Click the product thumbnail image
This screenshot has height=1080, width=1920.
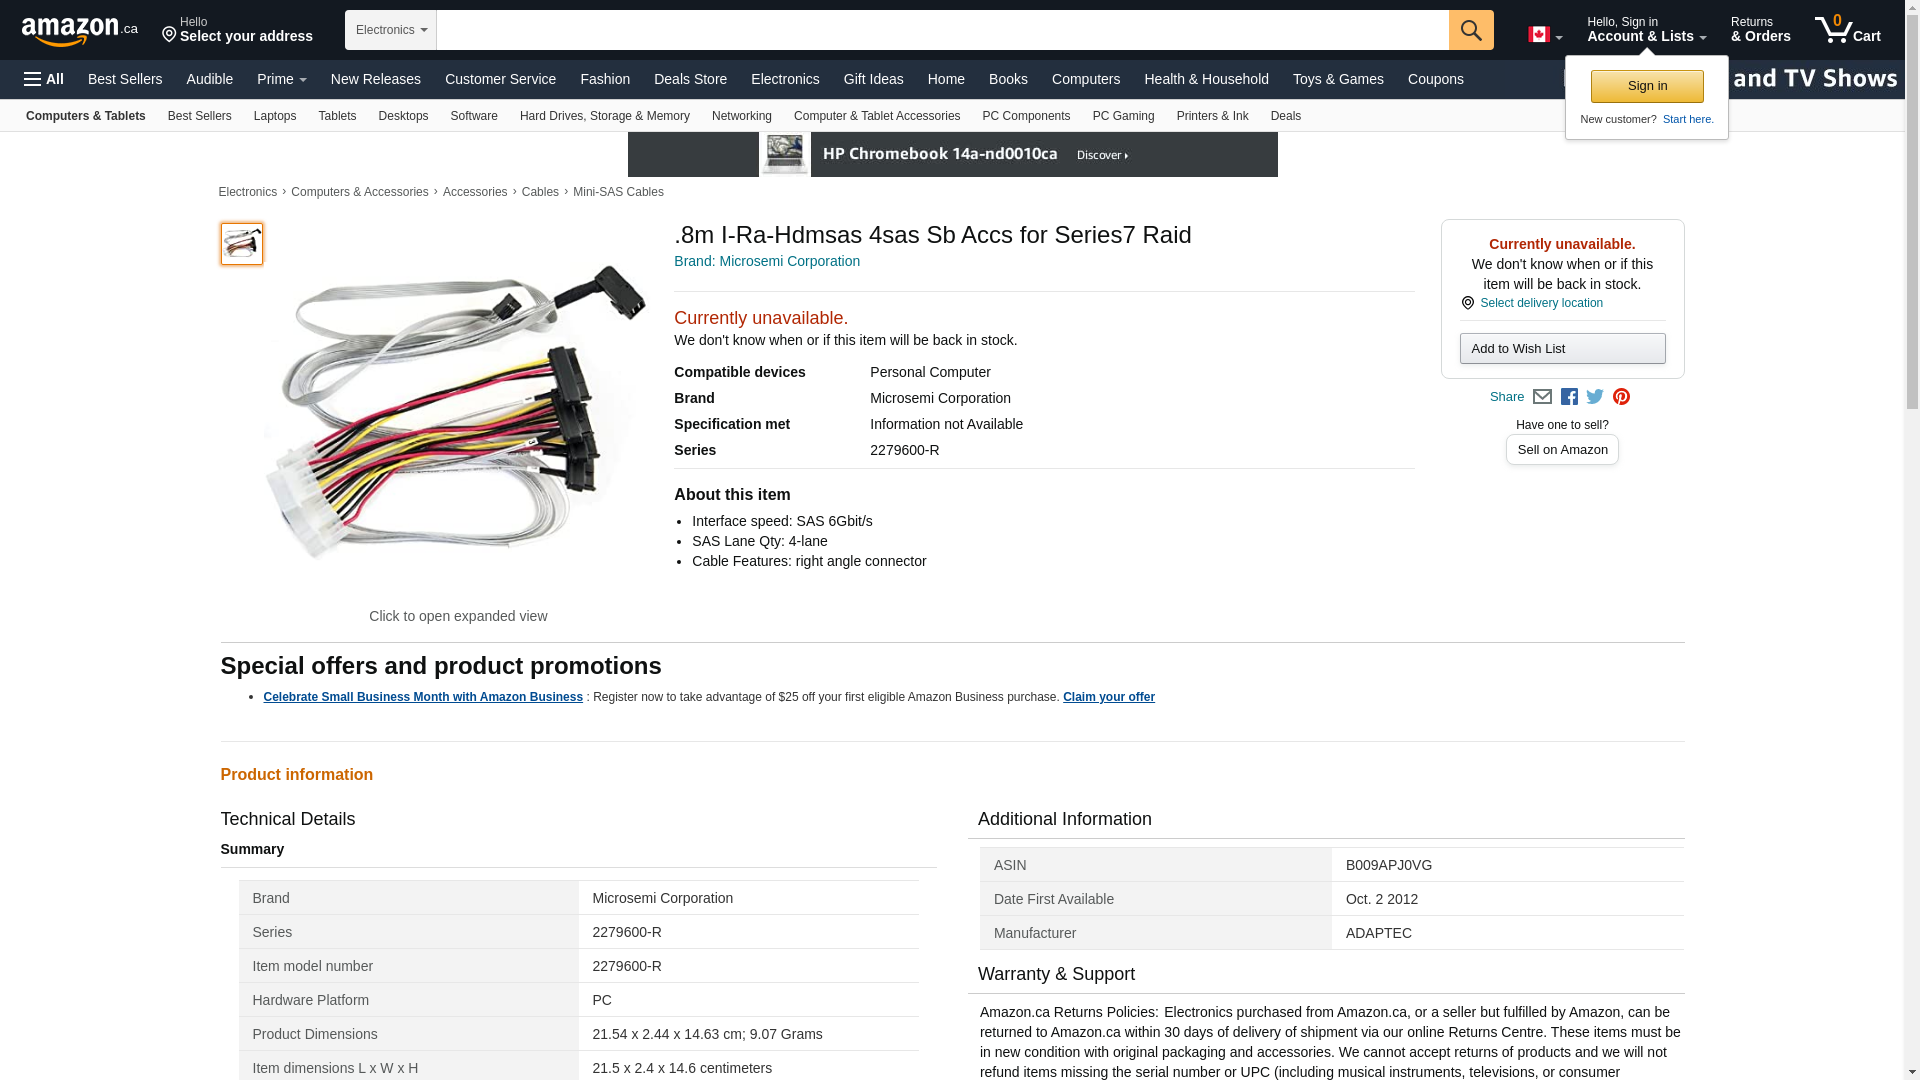pos(242,244)
